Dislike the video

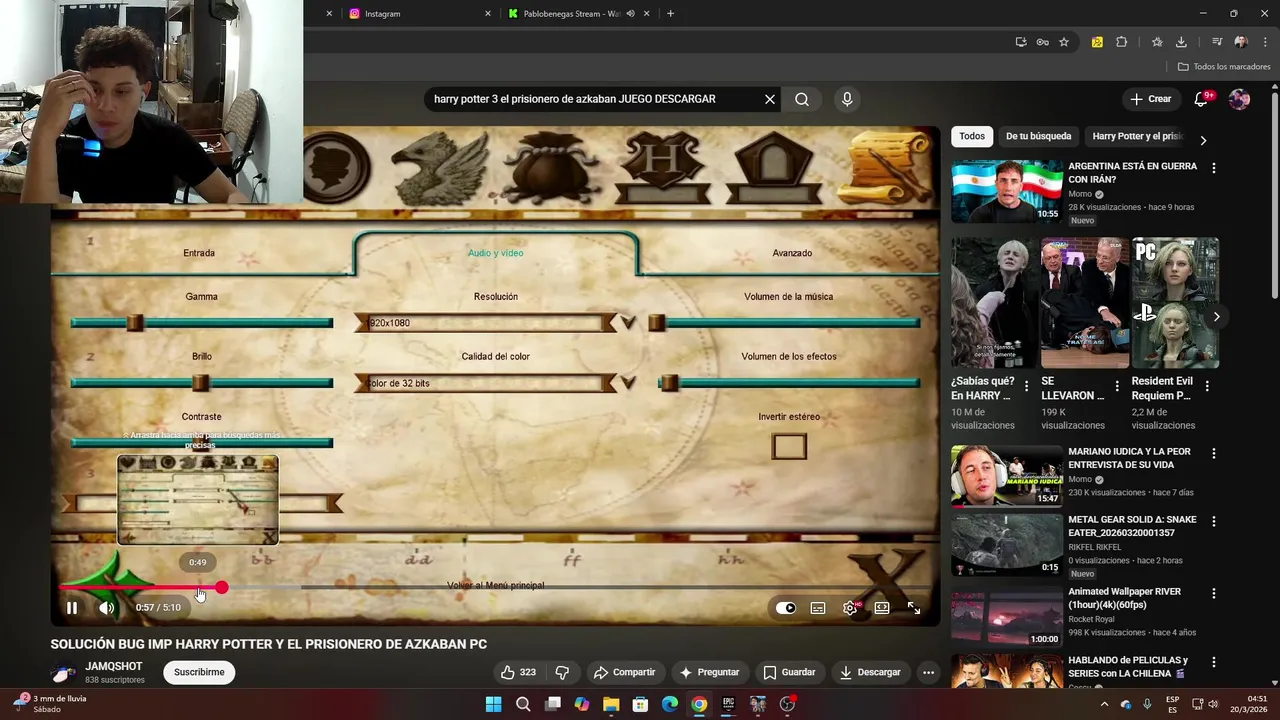(x=562, y=672)
